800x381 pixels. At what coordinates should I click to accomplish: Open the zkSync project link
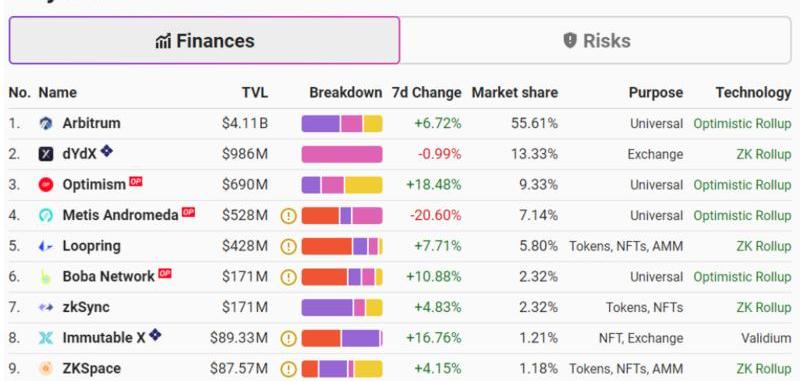pyautogui.click(x=86, y=307)
